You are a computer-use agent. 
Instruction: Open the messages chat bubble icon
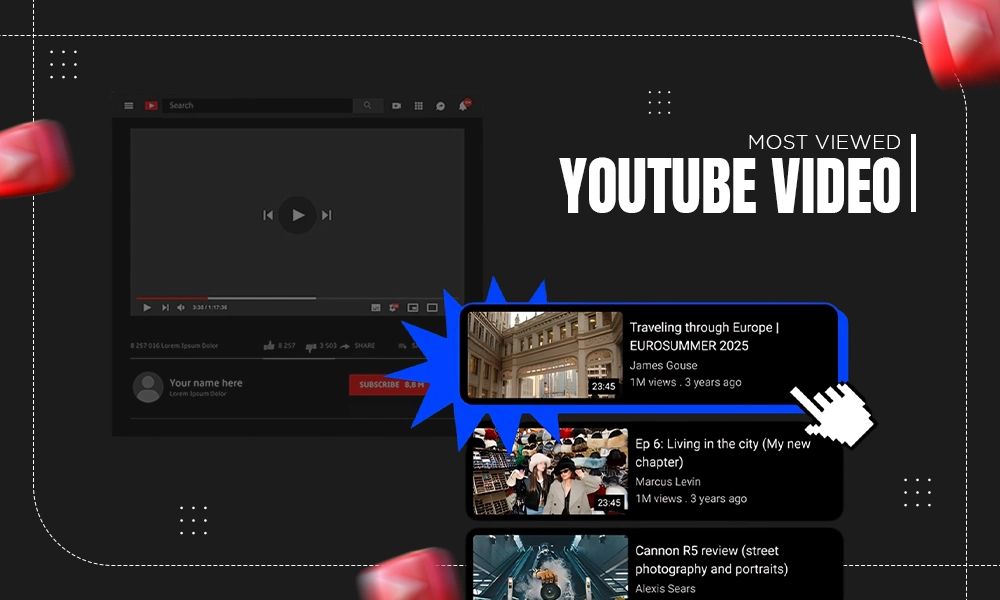440,106
